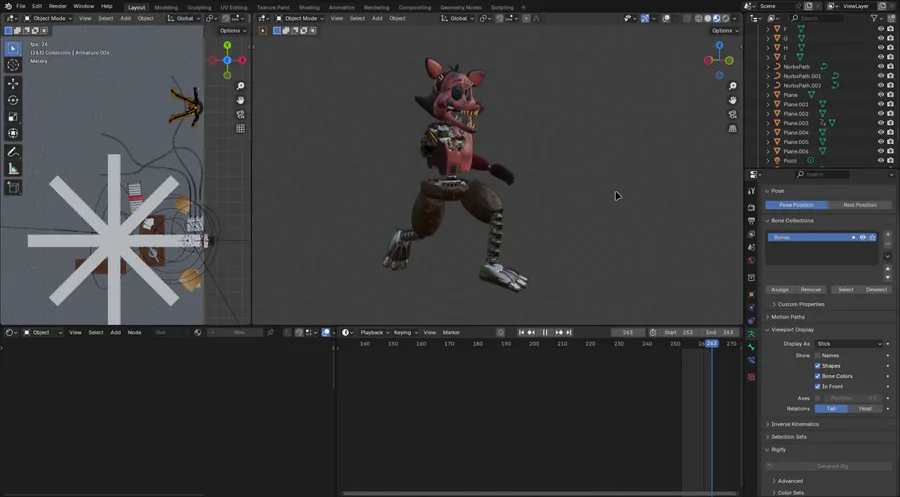Open Display As Stick dropdown
Image resolution: width=900 pixels, height=497 pixels.
pos(848,344)
